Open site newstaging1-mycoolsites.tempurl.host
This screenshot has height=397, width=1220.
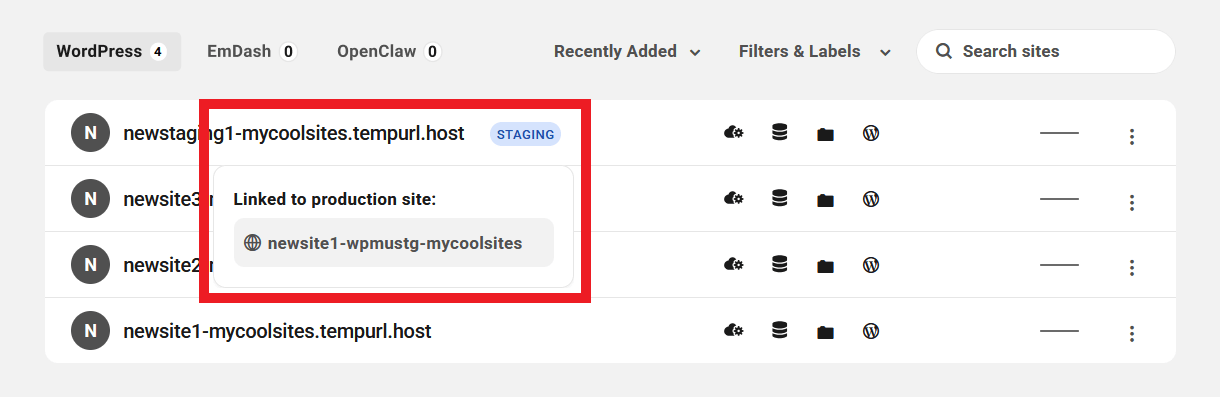click(x=294, y=133)
